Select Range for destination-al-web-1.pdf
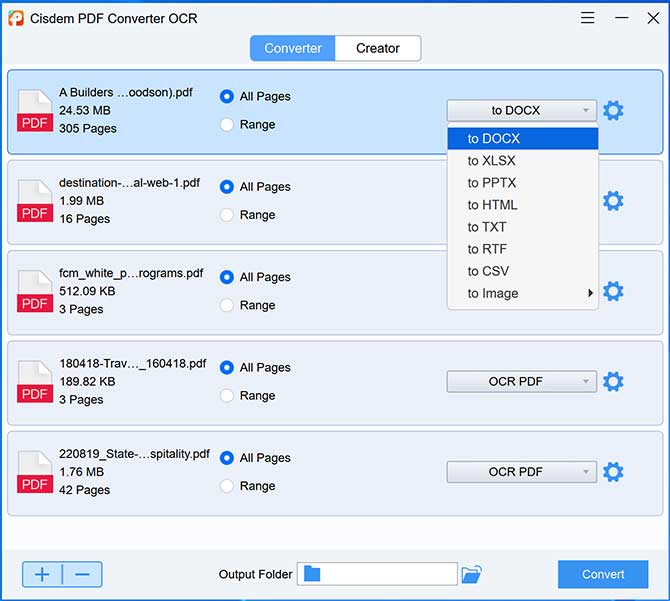670x601 pixels. (227, 215)
